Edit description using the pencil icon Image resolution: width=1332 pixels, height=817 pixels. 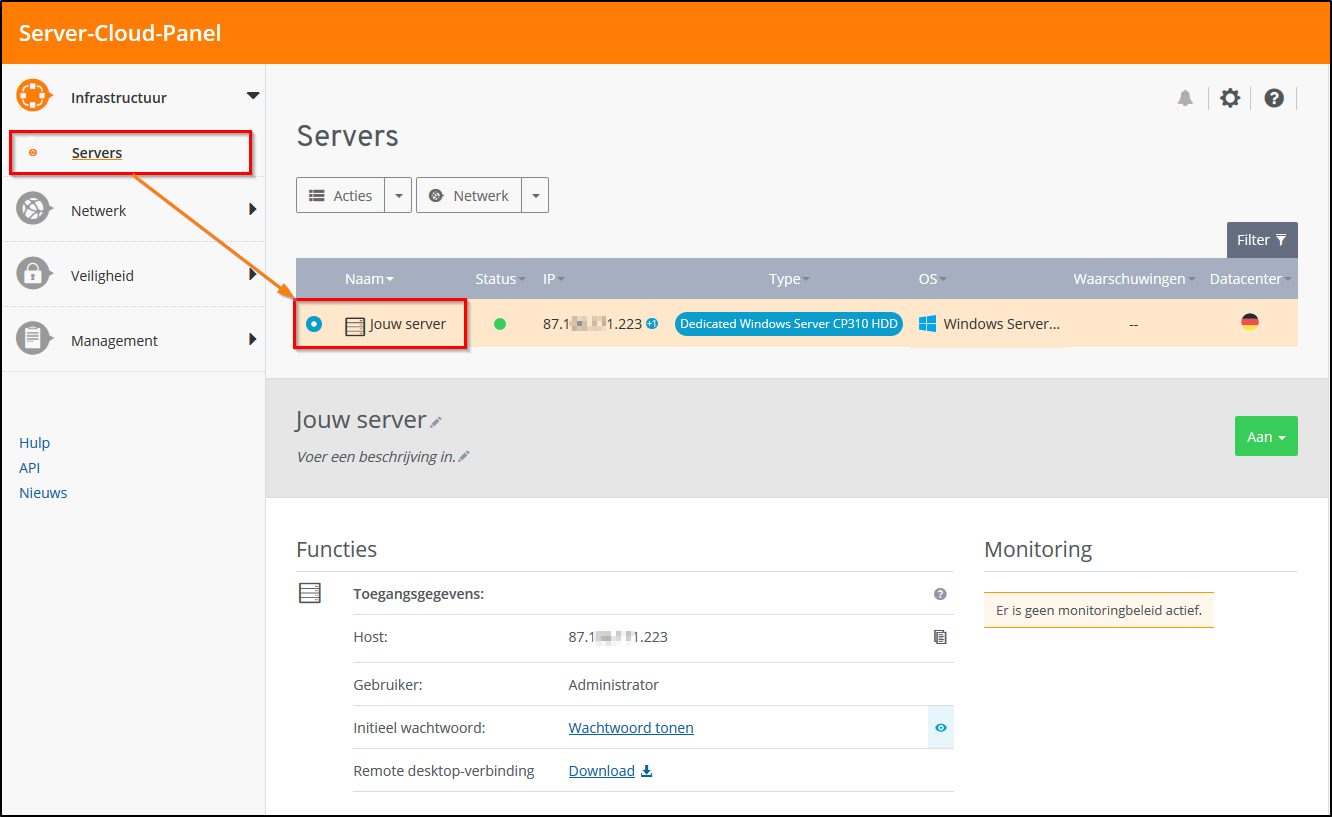[464, 457]
